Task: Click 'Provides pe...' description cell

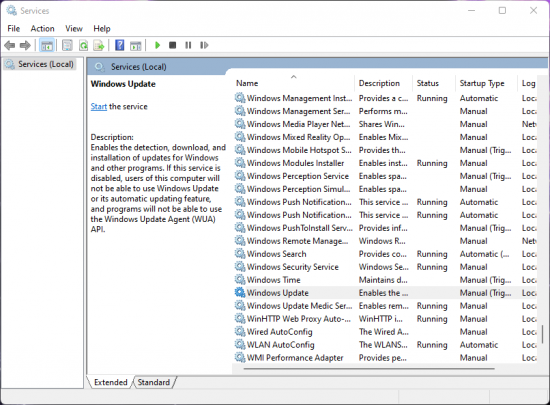Action: (382, 358)
